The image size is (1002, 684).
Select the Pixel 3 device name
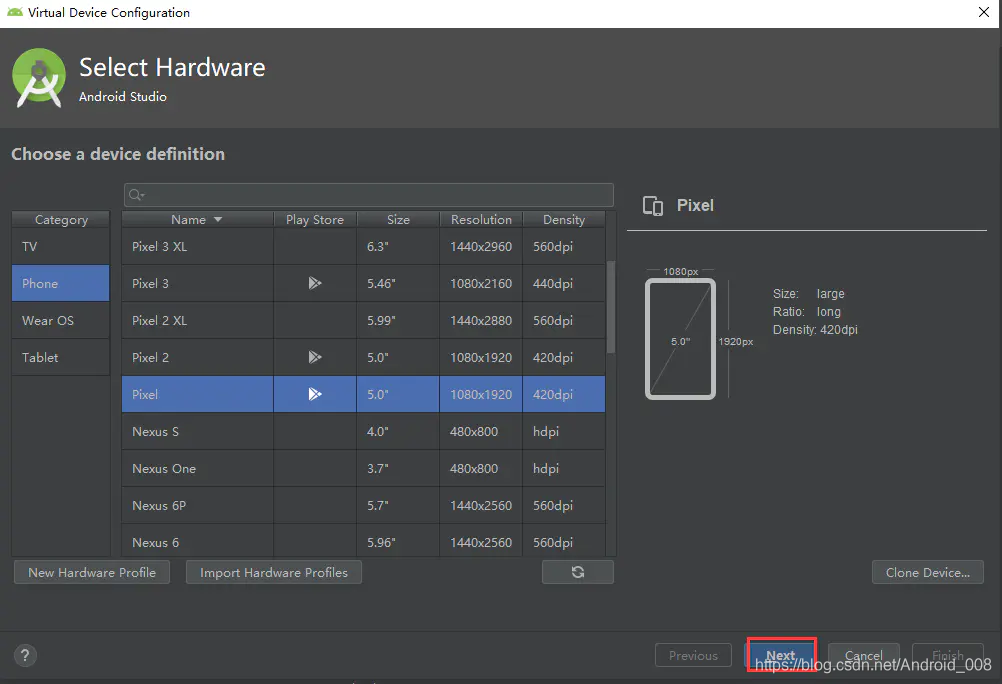pos(150,283)
